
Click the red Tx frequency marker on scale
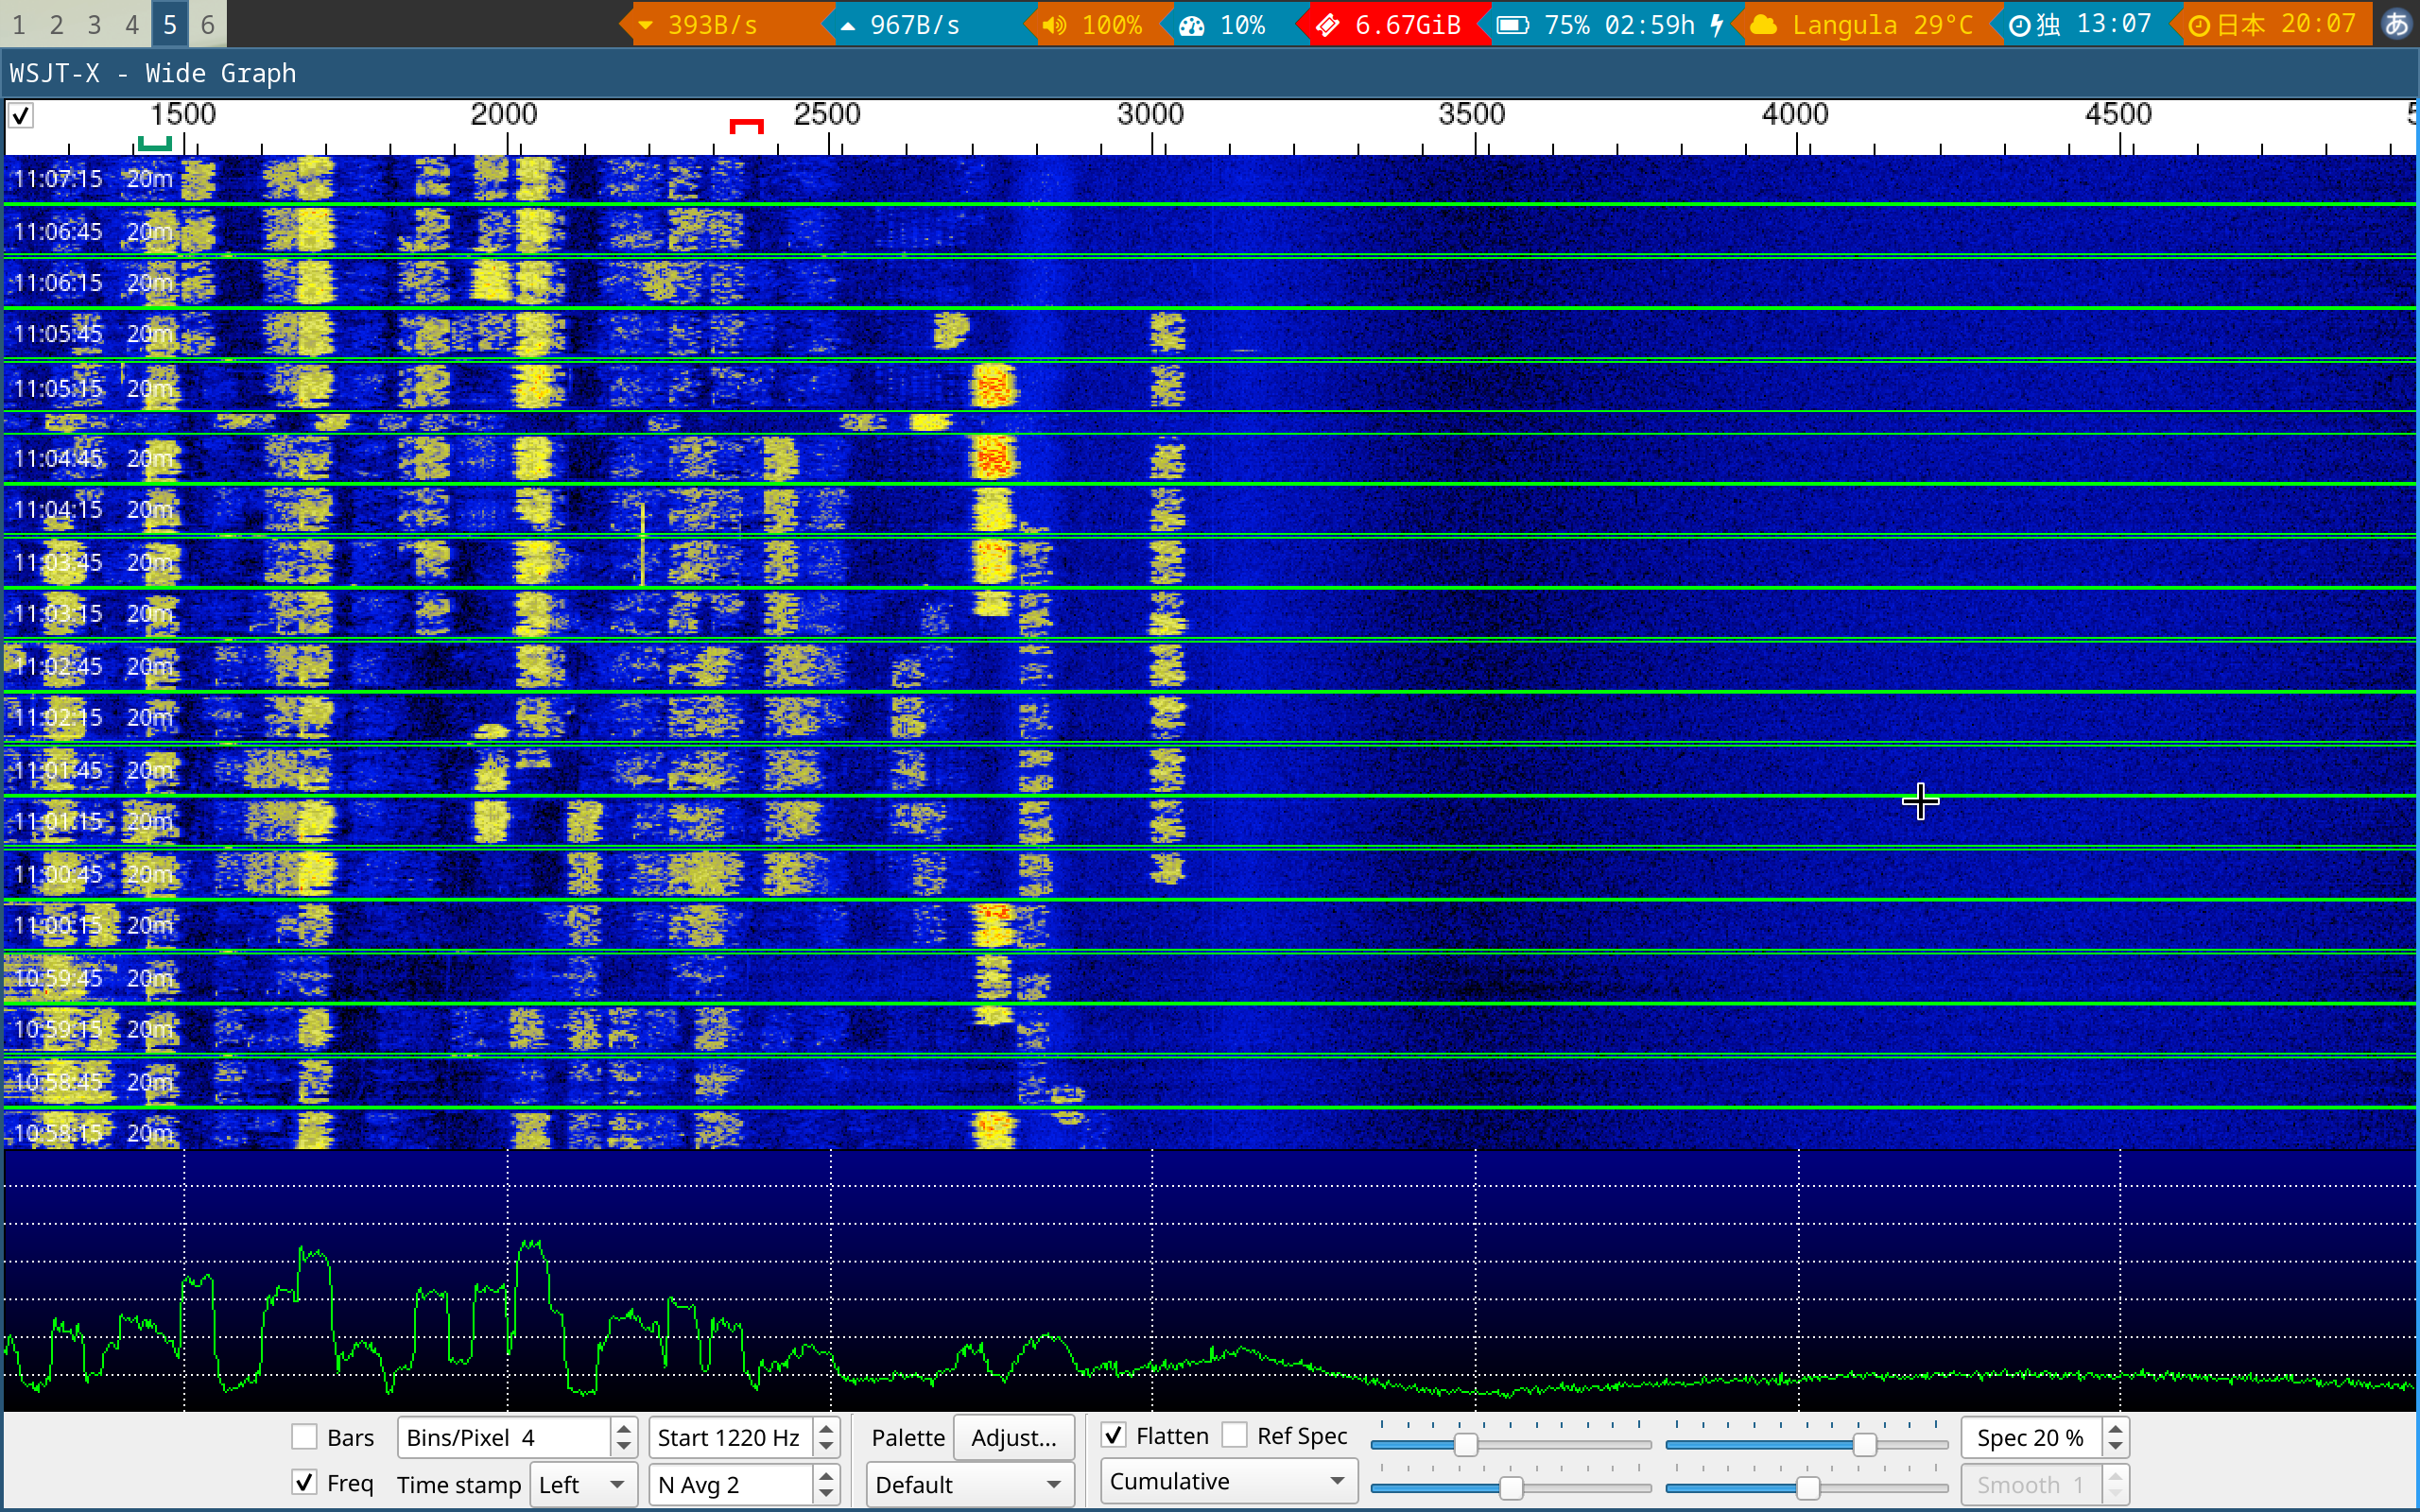pos(746,125)
